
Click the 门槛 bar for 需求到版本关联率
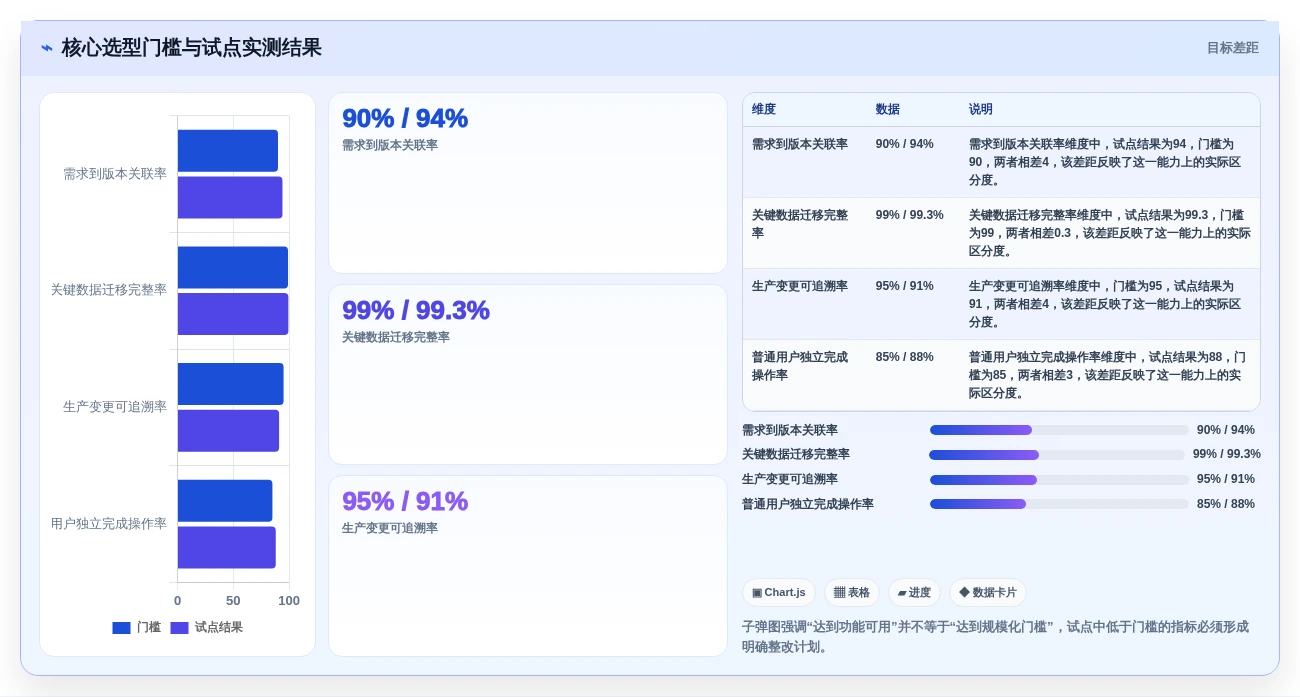(x=228, y=151)
